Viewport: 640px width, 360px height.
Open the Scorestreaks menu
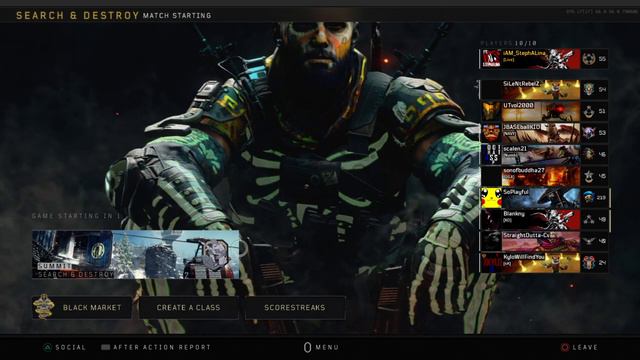click(x=295, y=307)
